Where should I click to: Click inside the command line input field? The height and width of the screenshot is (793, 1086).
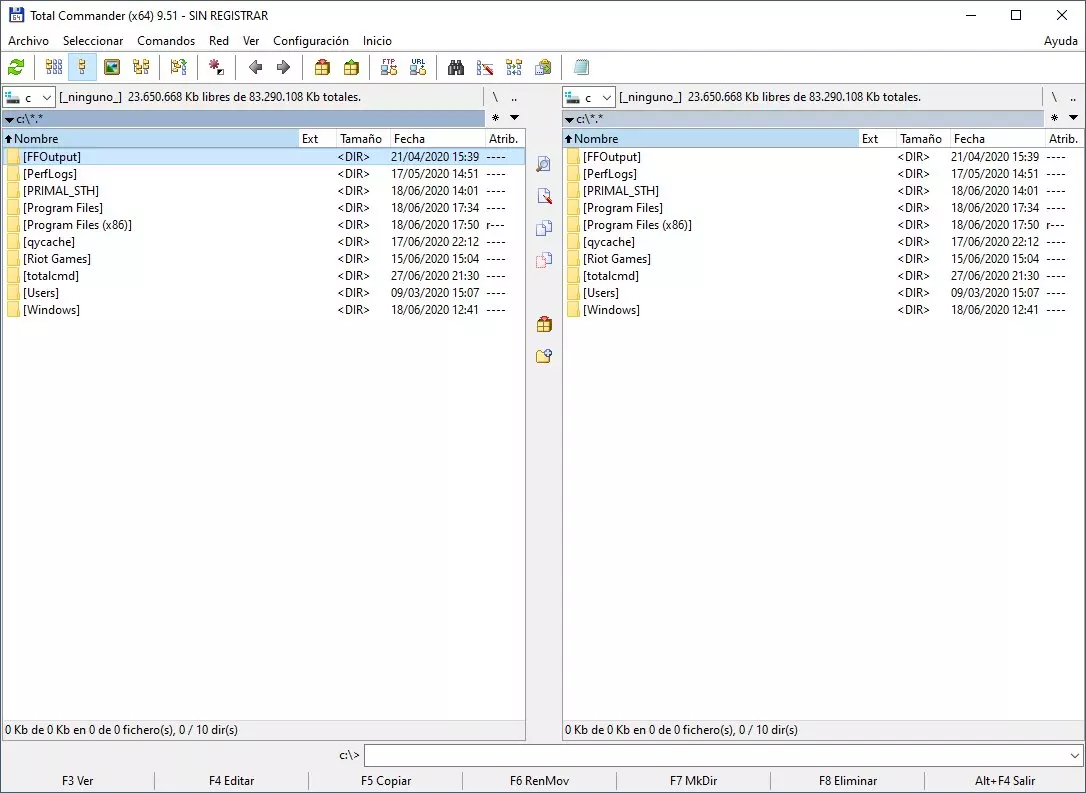pyautogui.click(x=700, y=756)
